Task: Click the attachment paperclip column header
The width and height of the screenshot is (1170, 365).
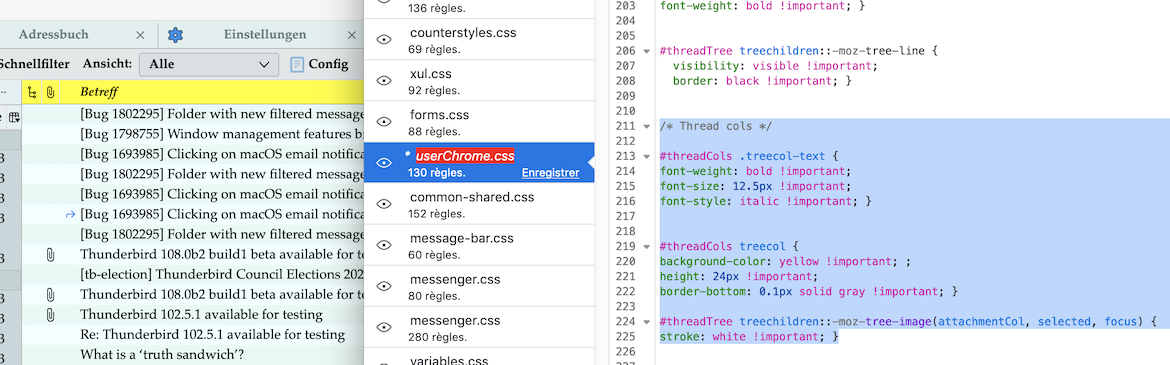Action: tap(50, 93)
